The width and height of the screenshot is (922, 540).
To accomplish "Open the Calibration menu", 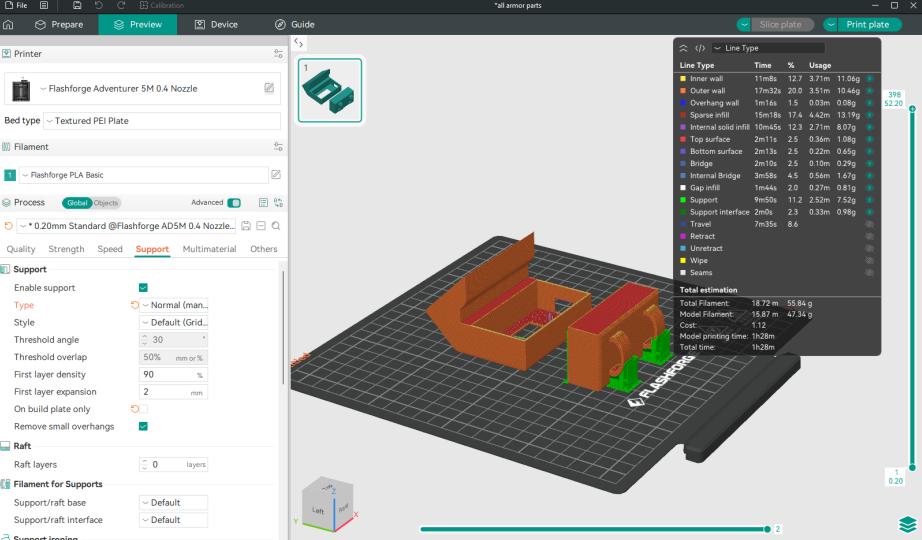I will pos(162,5).
